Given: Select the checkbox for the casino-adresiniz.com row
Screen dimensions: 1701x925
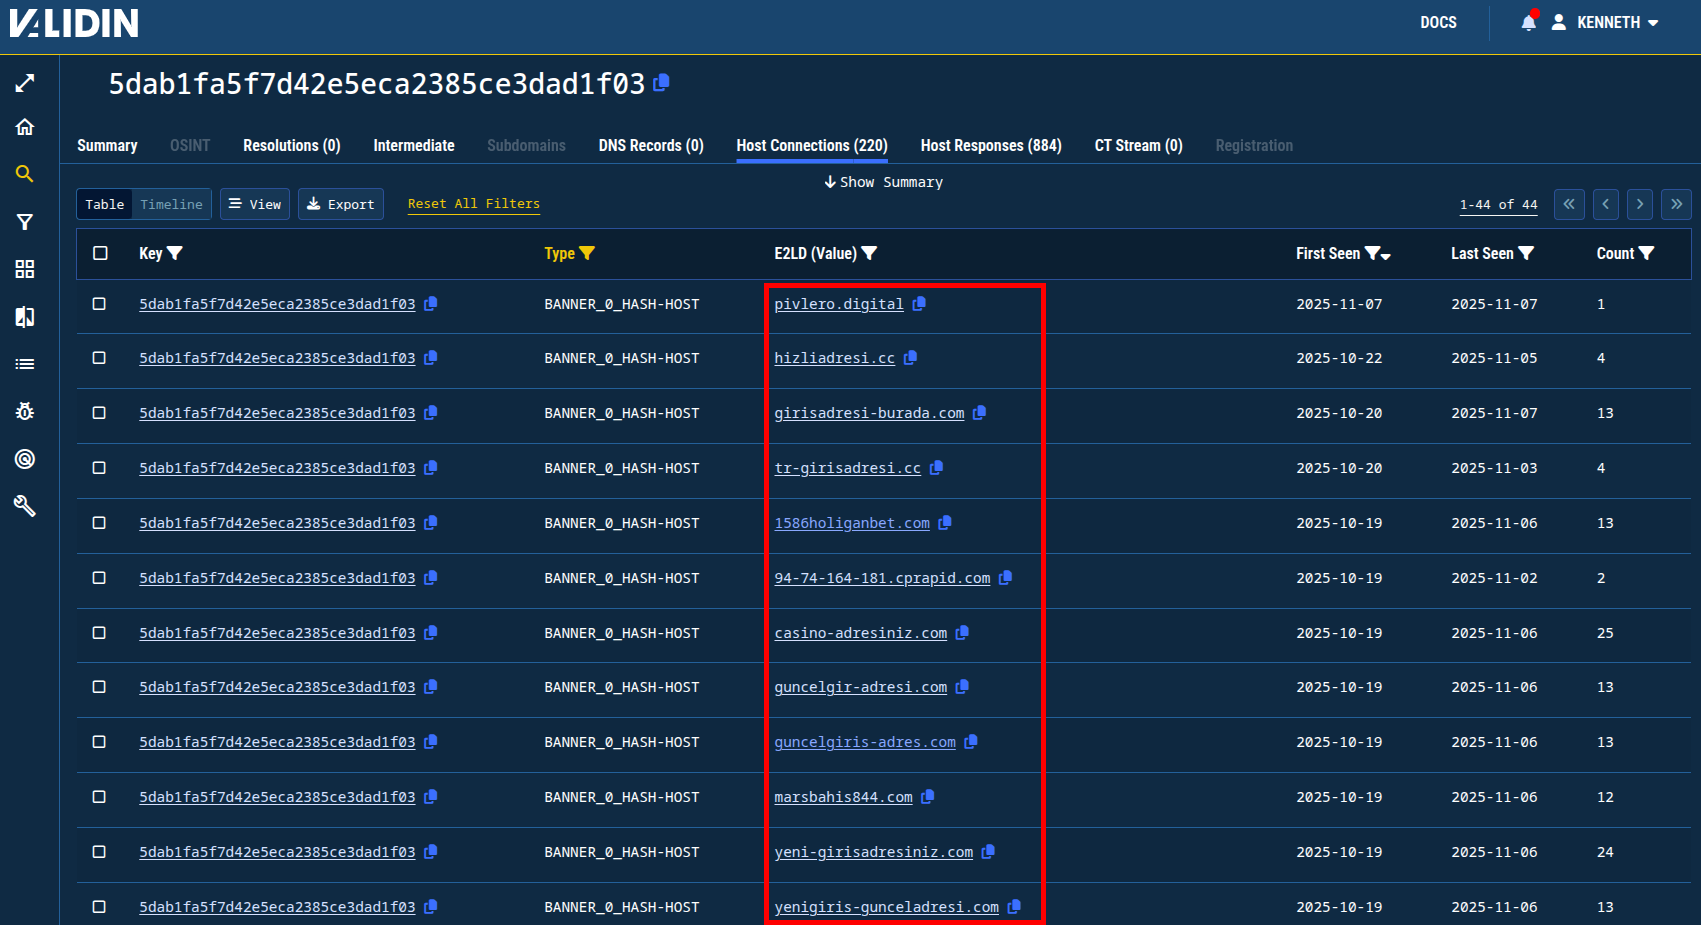Looking at the screenshot, I should (x=99, y=633).
